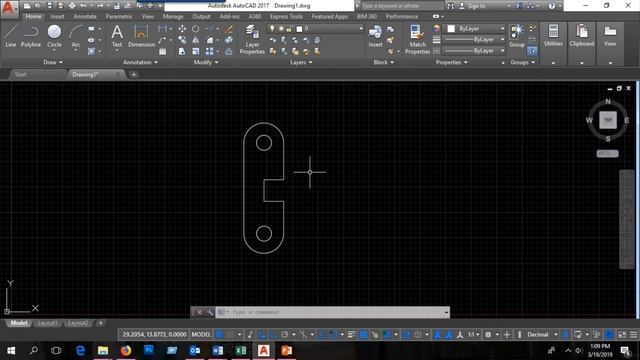Open the ByLayer color dropdown

click(502, 29)
